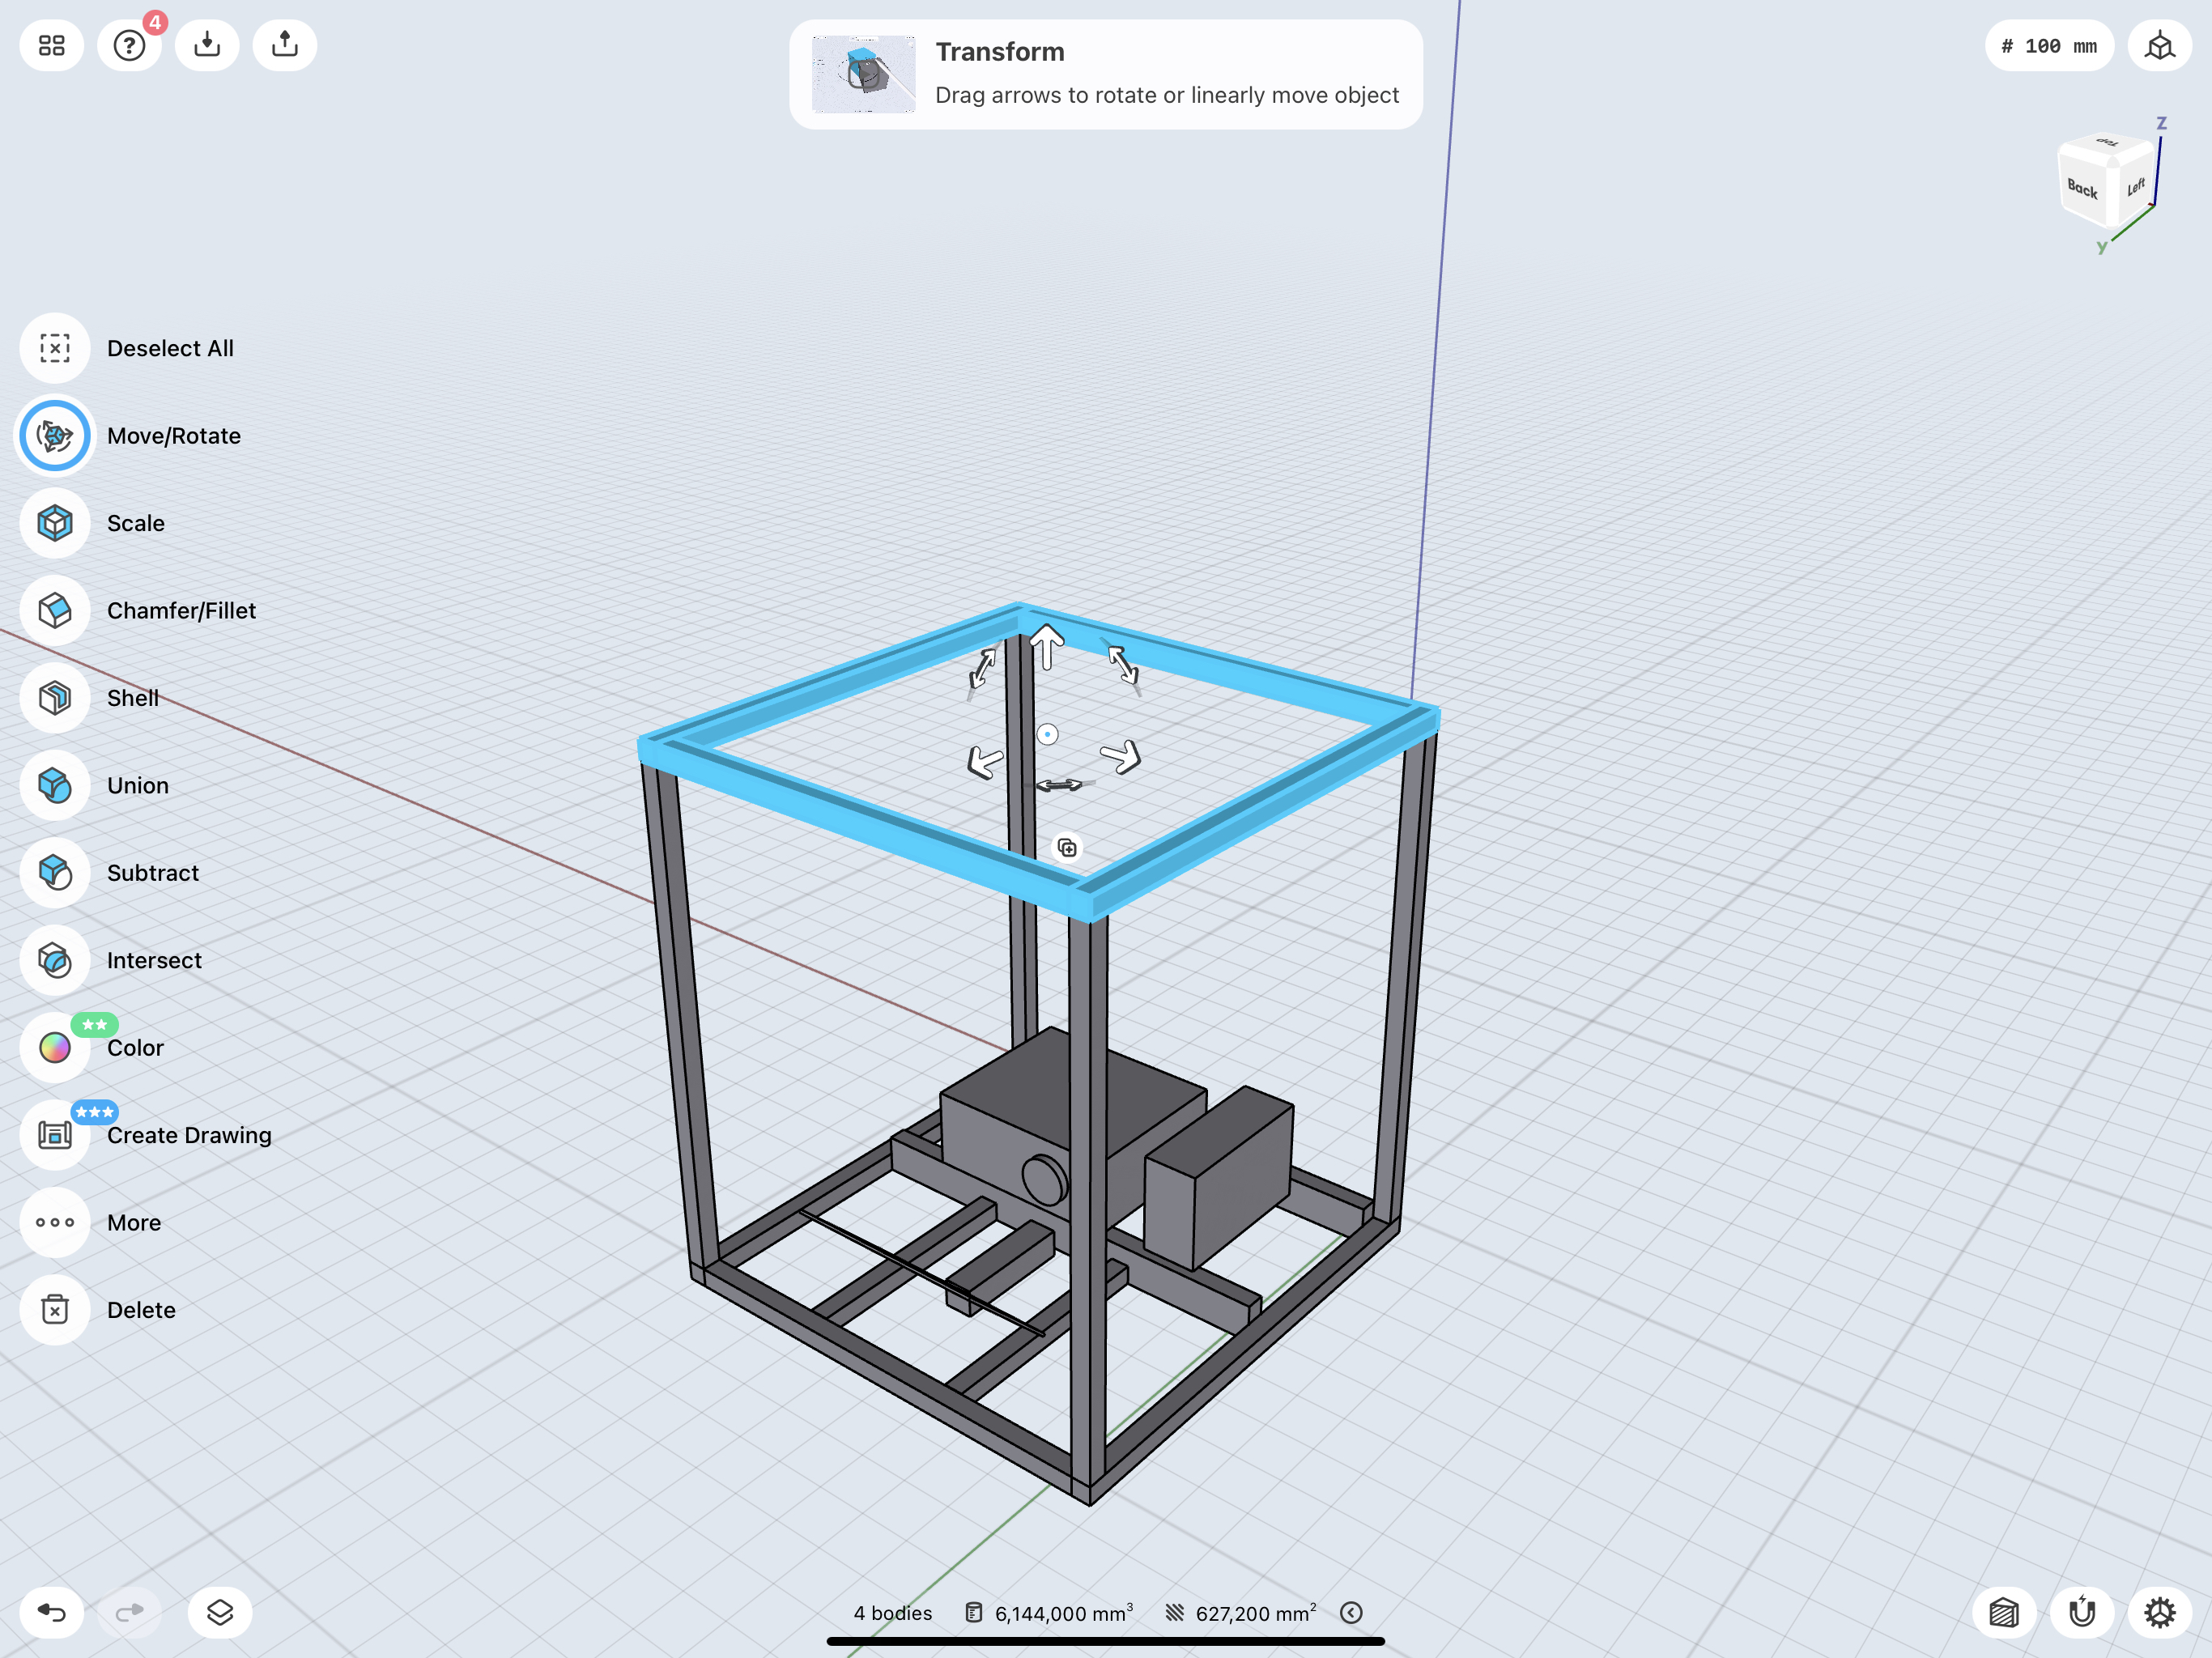This screenshot has width=2212, height=1658.
Task: Click the Shell label
Action: pos(133,698)
